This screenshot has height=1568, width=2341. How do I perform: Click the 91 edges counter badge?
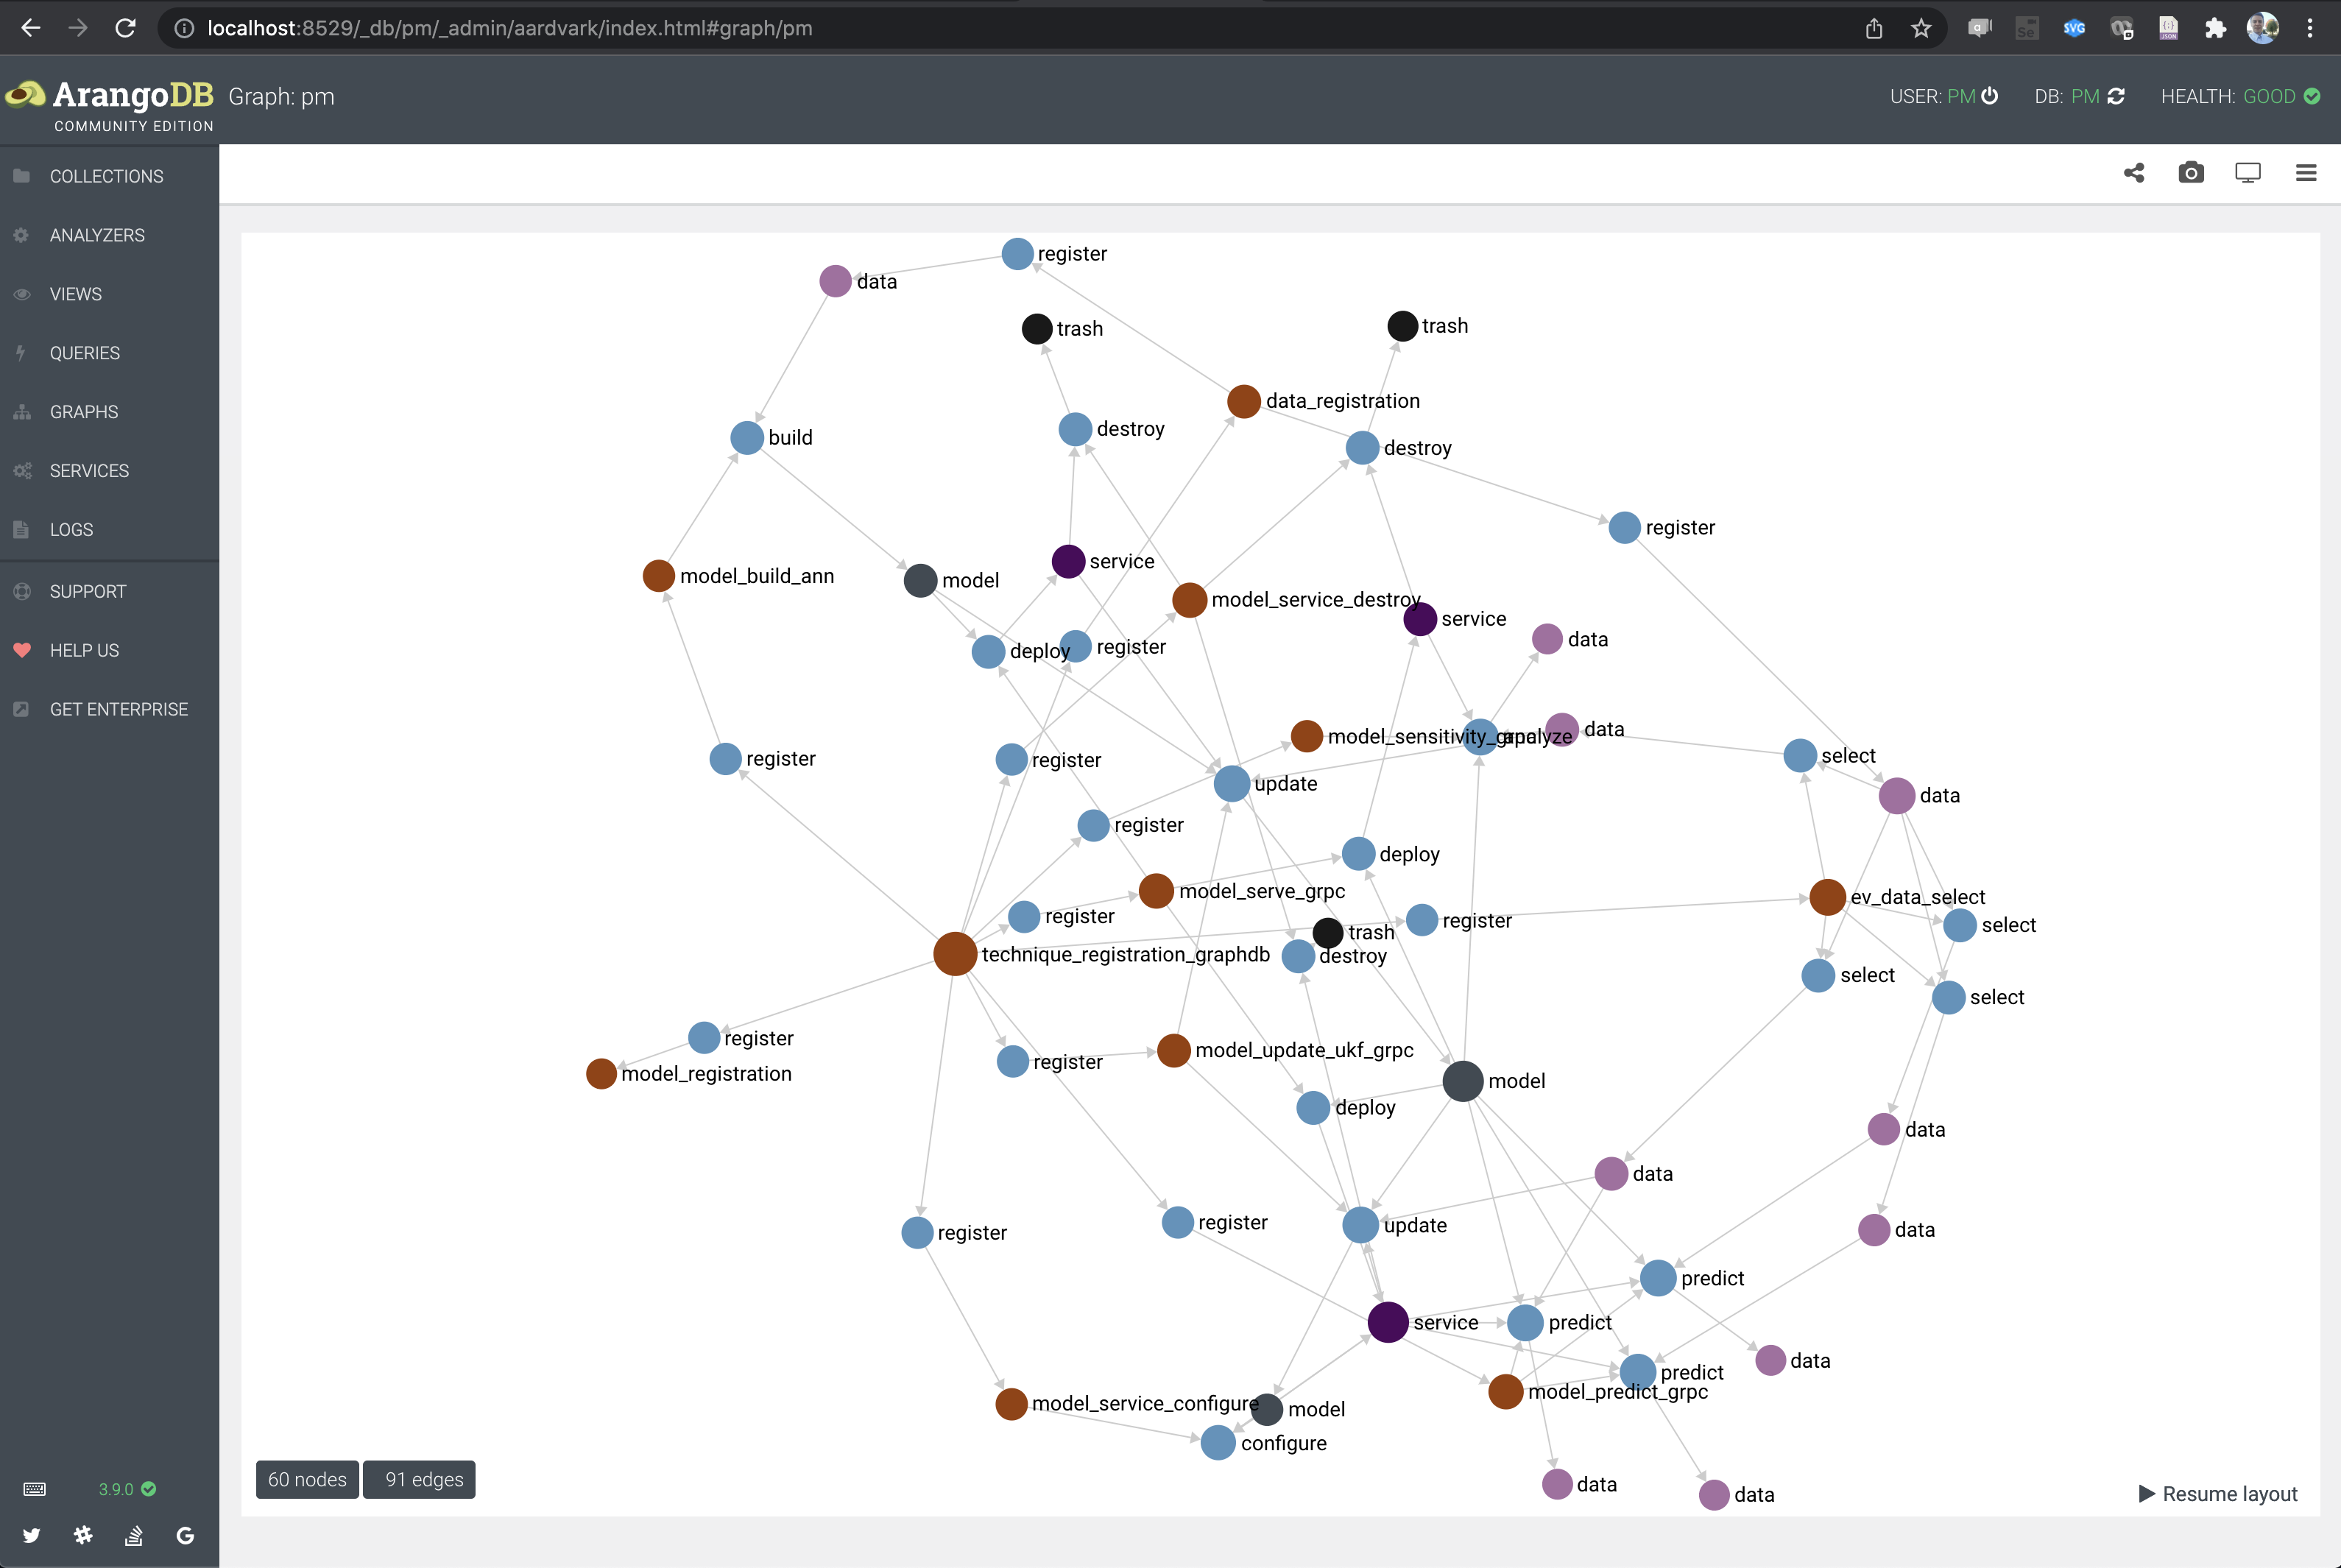pos(419,1479)
